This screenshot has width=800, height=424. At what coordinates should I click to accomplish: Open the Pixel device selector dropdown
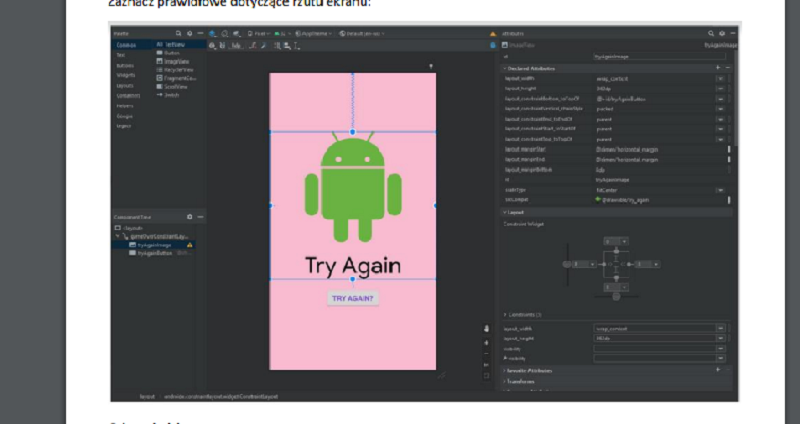258,34
